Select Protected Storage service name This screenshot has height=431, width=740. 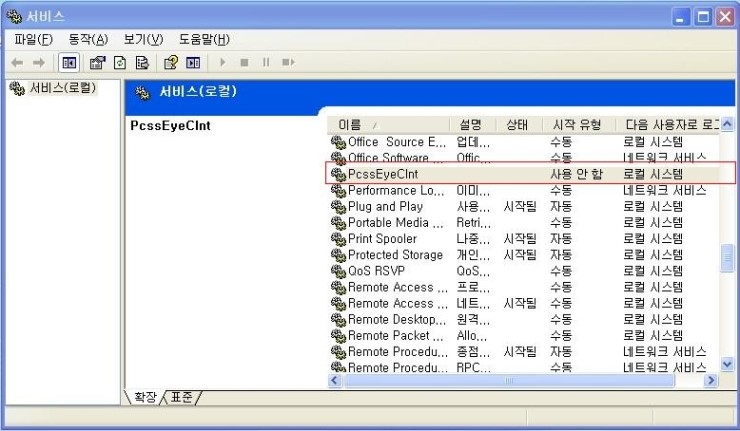395,255
